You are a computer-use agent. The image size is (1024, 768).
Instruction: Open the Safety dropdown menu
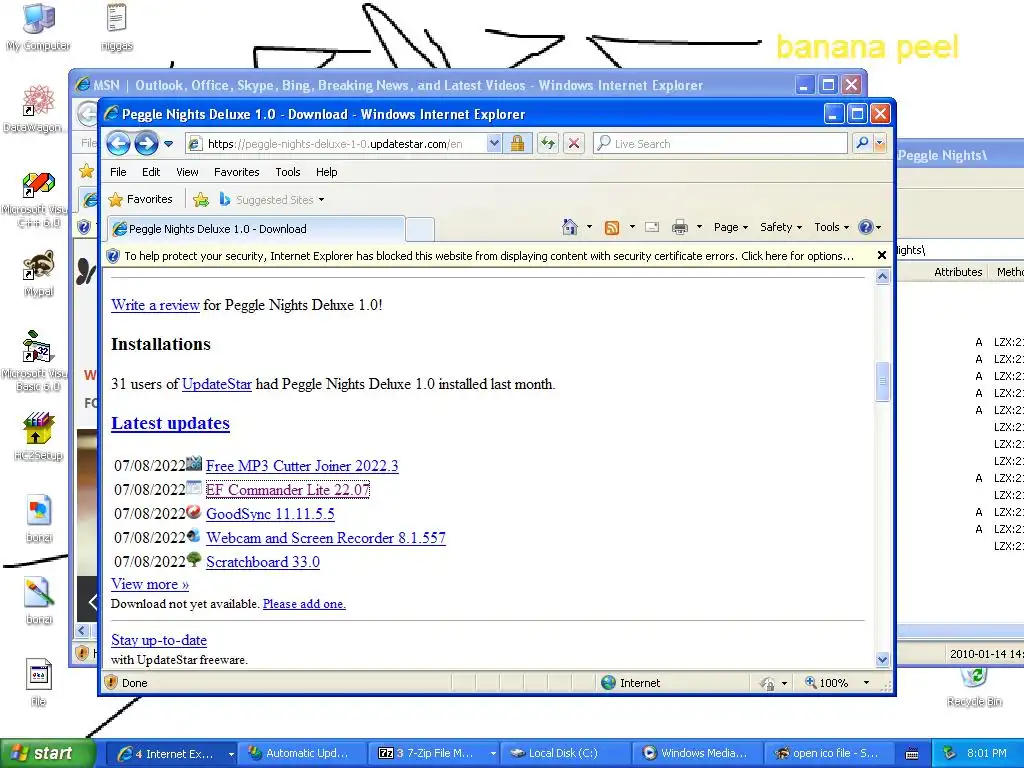[x=780, y=227]
